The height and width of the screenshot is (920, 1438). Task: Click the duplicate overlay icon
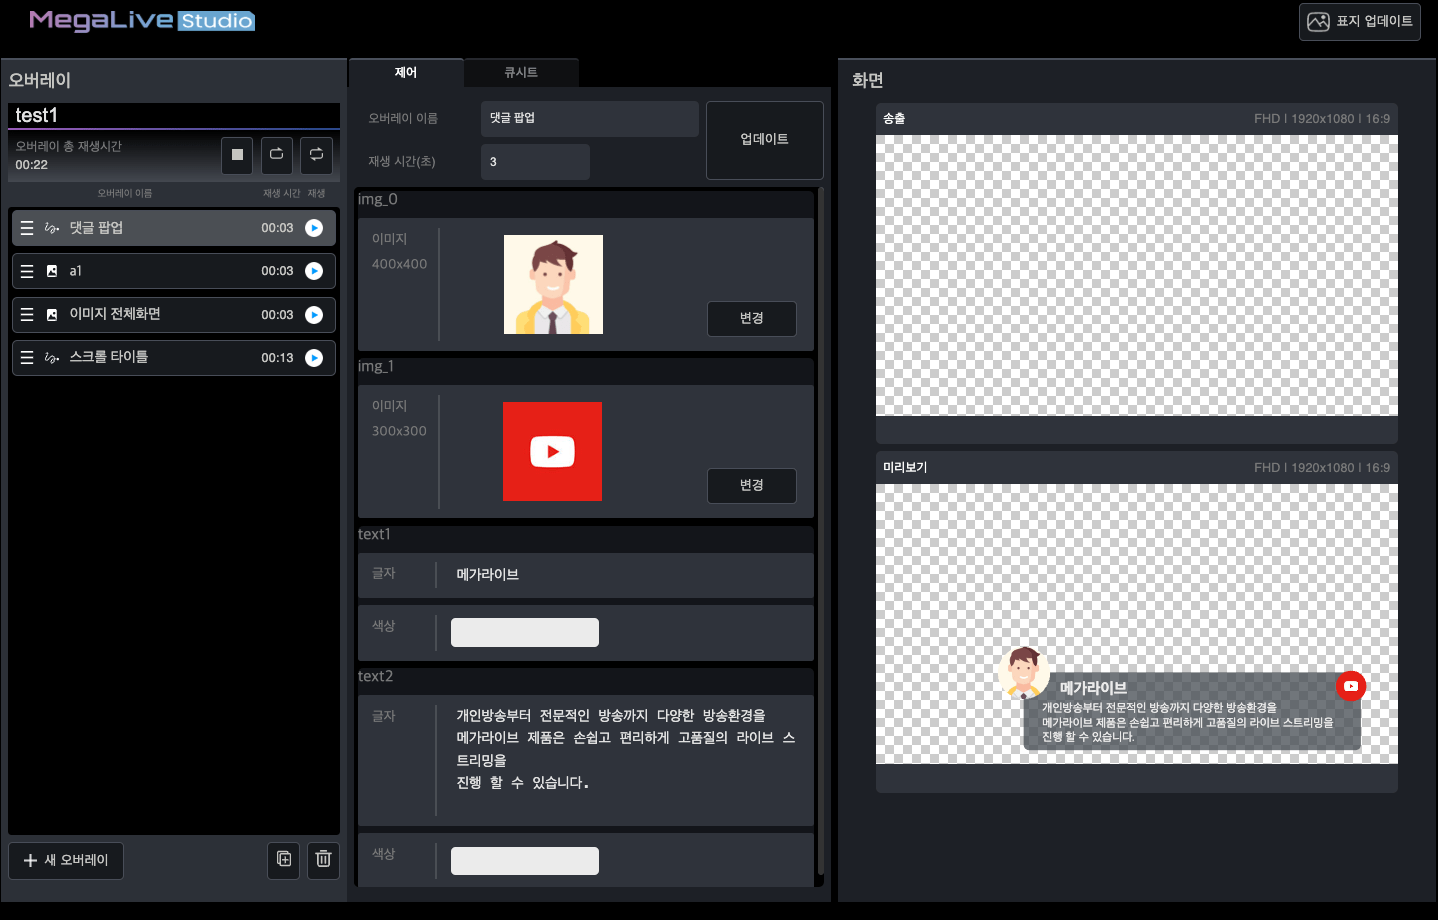coord(284,859)
